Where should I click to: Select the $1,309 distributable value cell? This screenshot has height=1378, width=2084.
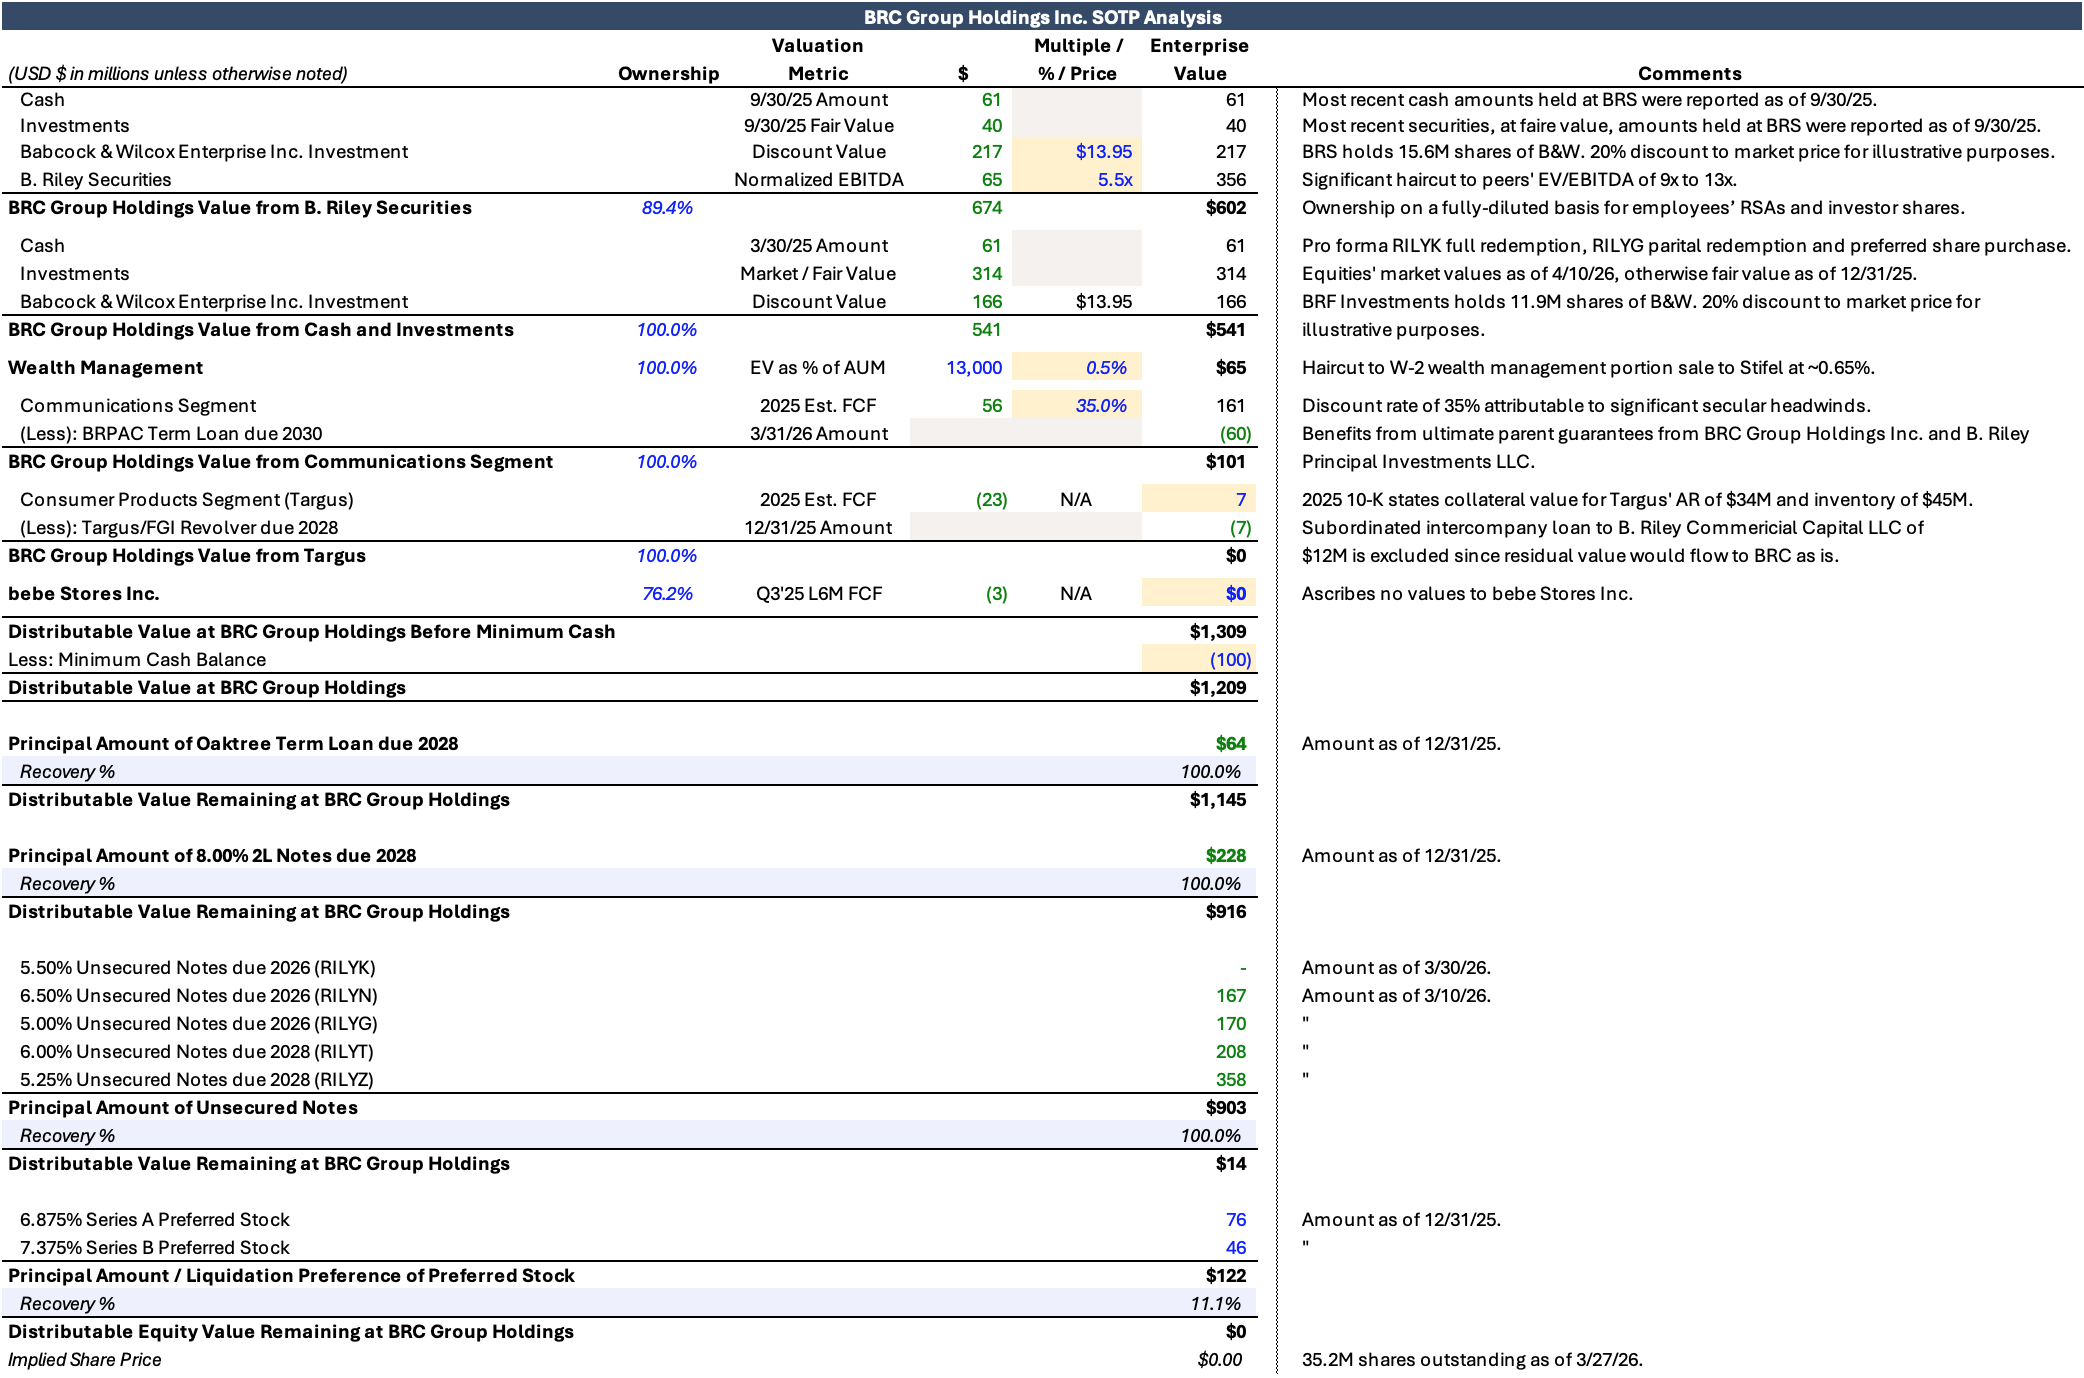1217,632
